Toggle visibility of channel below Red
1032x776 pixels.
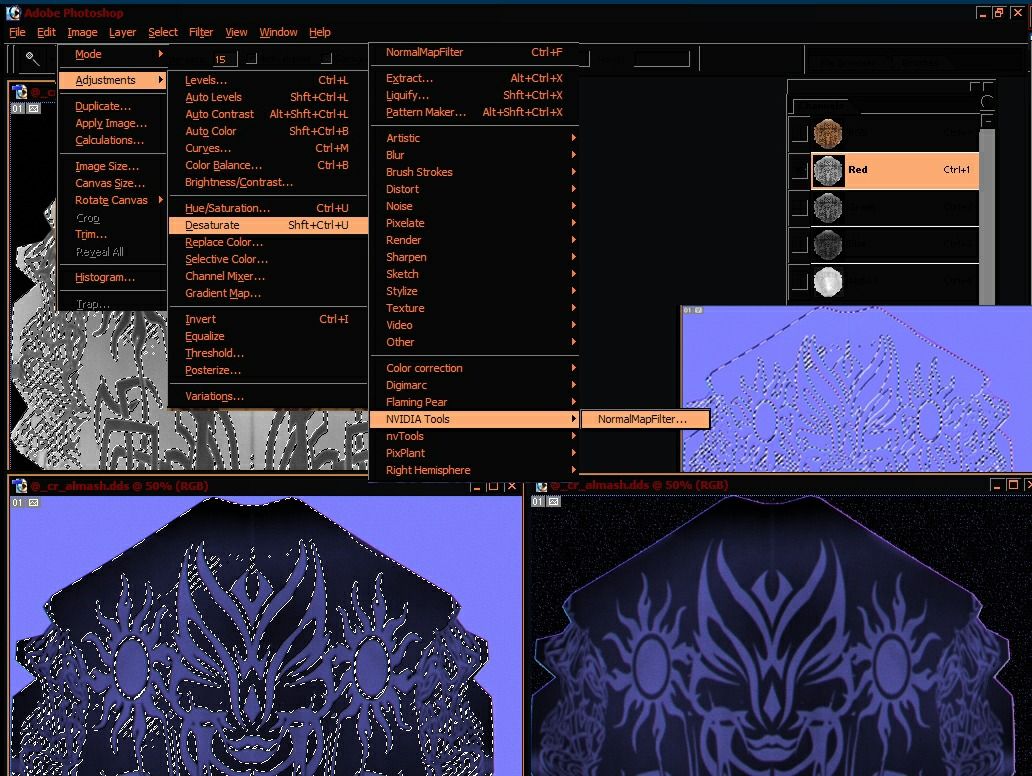point(799,207)
